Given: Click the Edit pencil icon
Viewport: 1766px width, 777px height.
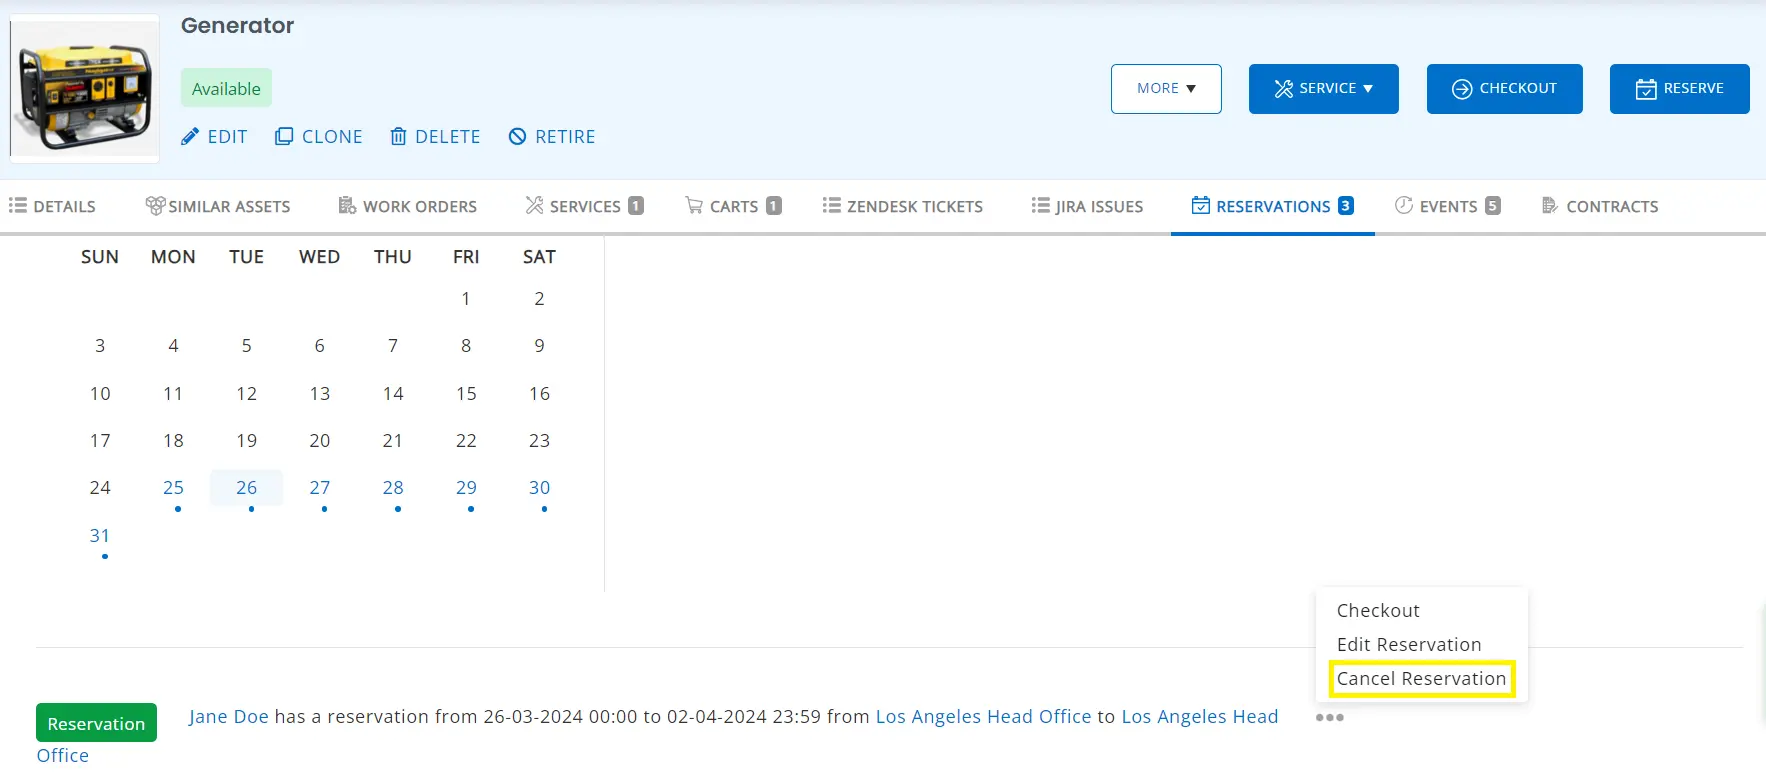Looking at the screenshot, I should pyautogui.click(x=190, y=137).
